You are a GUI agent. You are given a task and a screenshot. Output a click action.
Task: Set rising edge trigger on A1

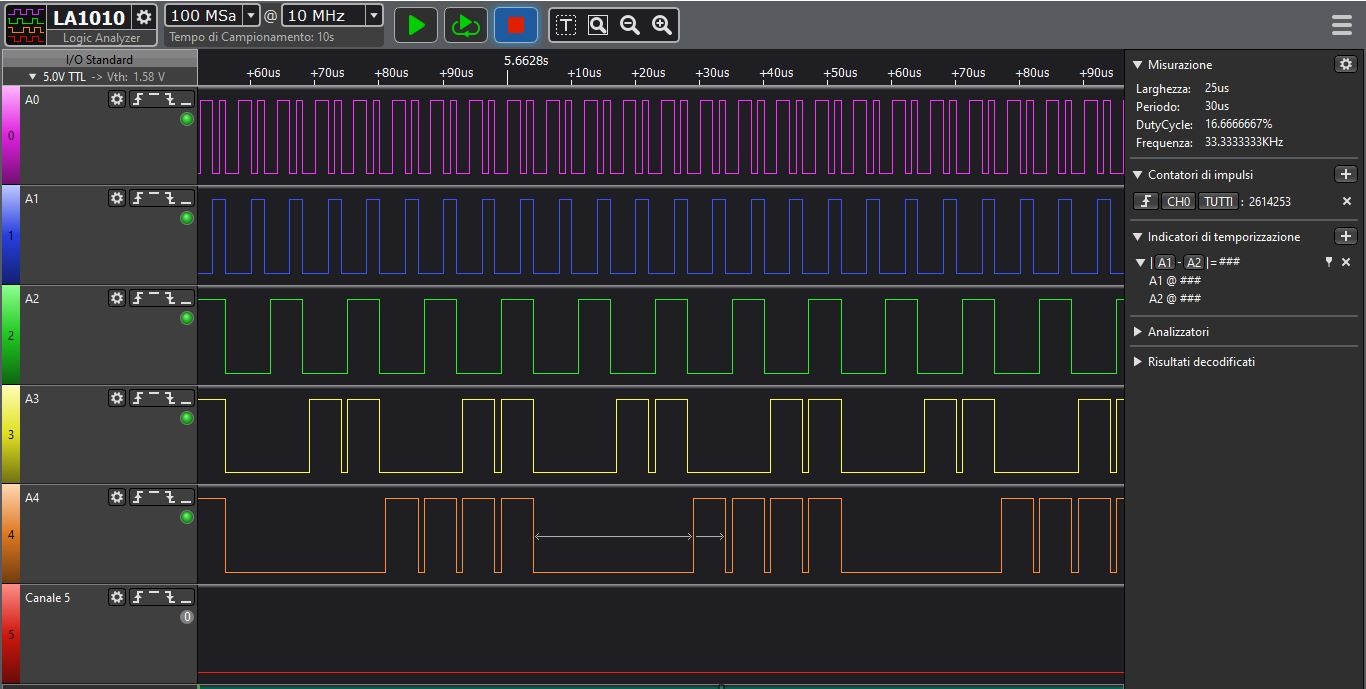138,198
